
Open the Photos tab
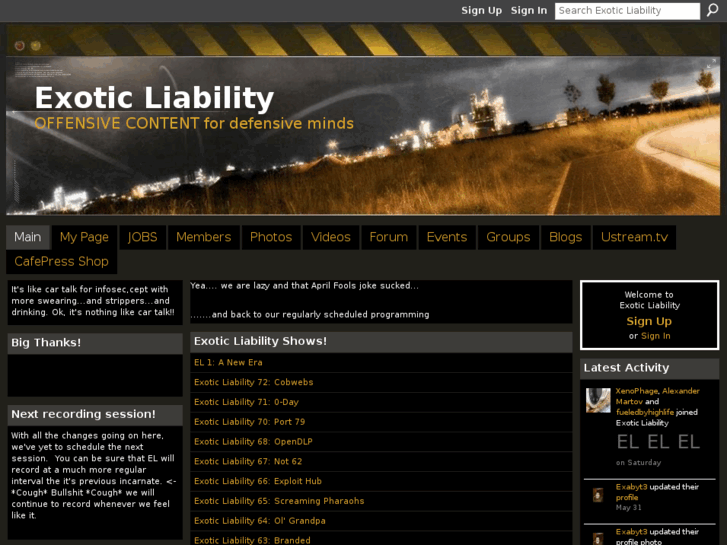271,237
